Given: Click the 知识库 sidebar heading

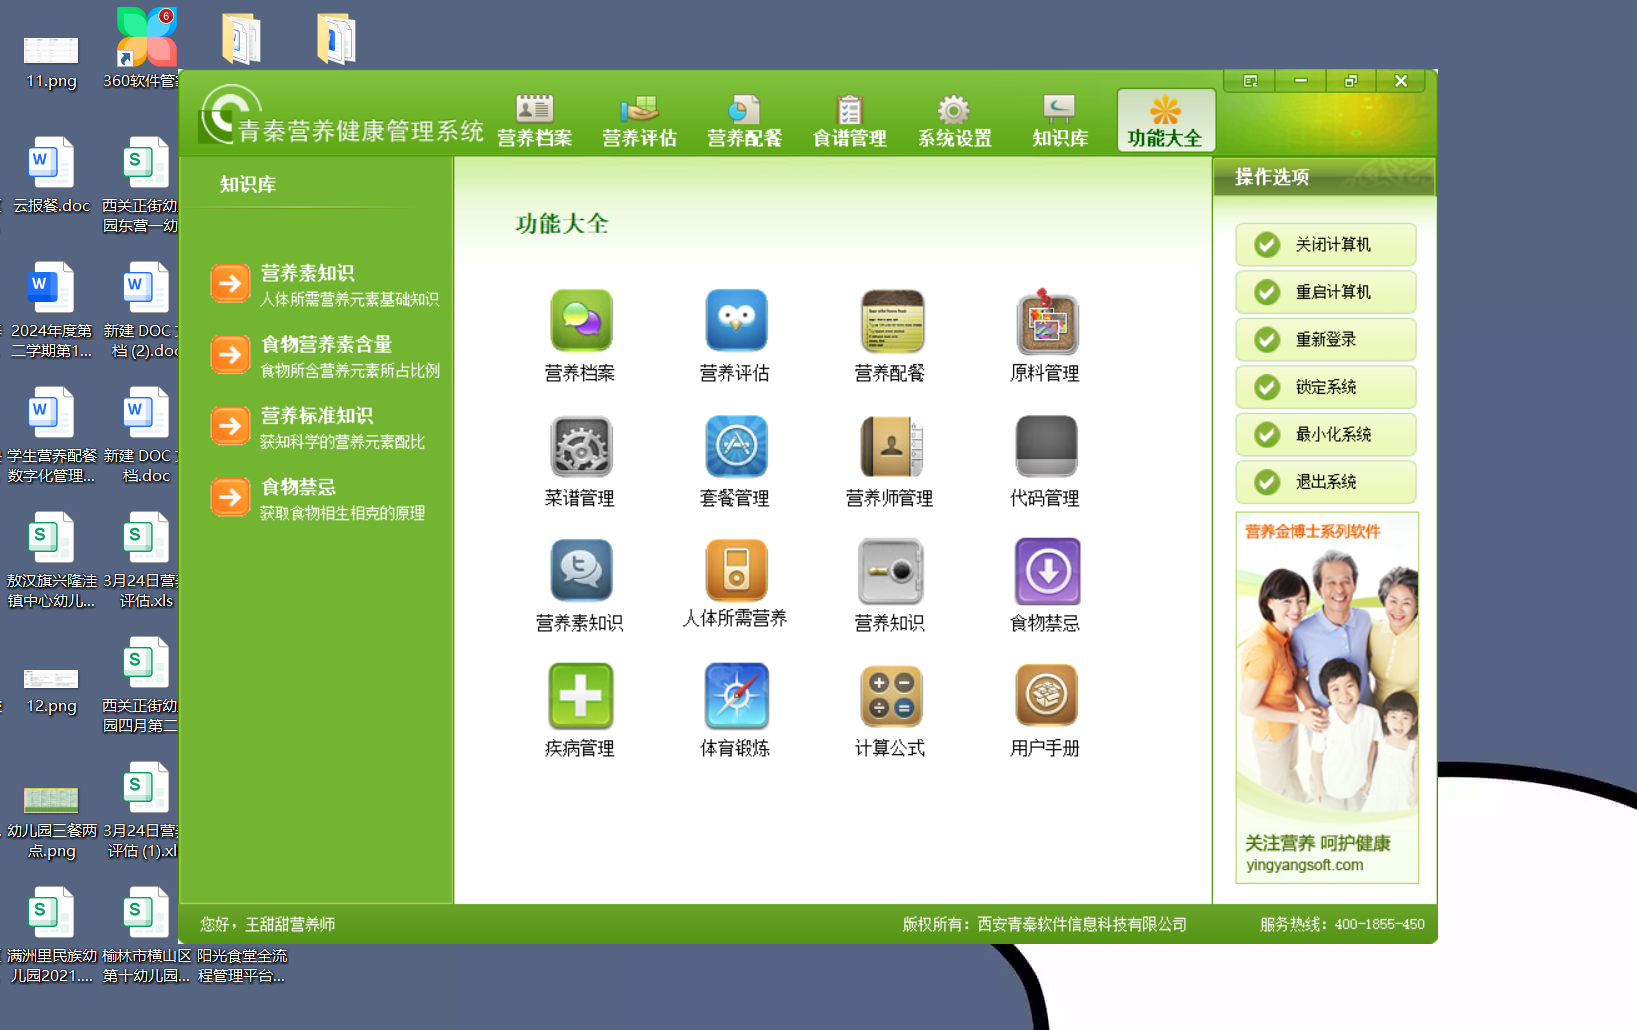Looking at the screenshot, I should pos(247,185).
